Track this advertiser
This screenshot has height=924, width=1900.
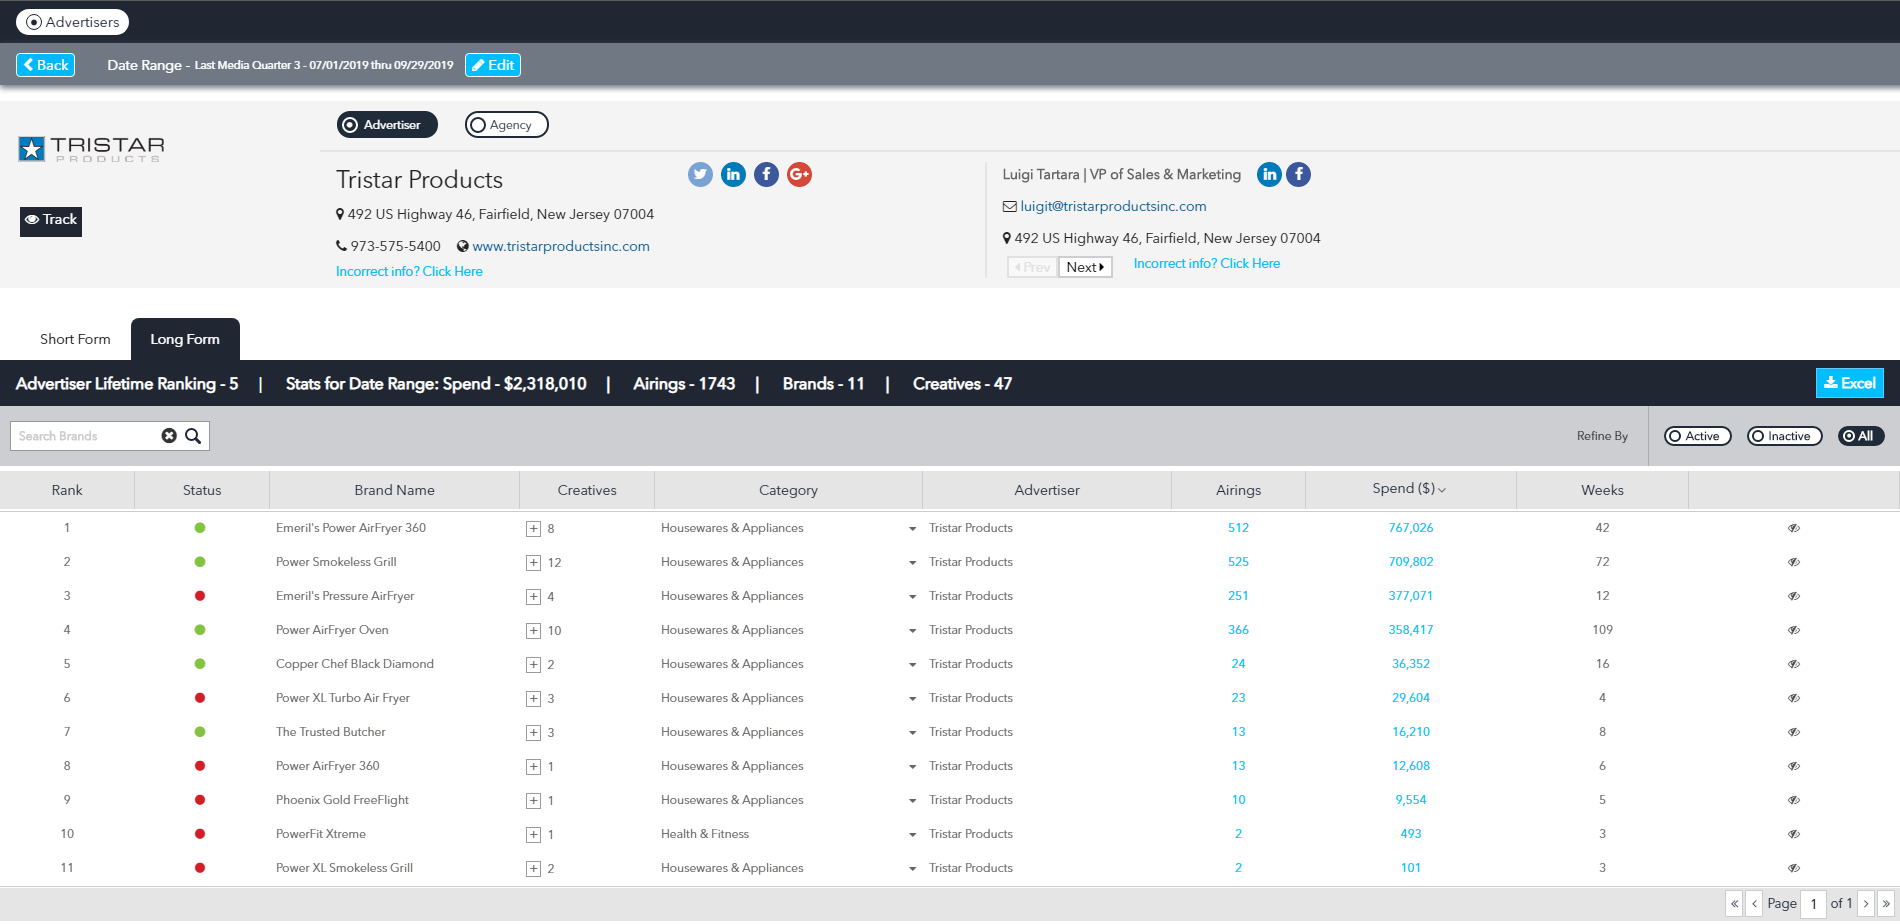click(x=51, y=220)
